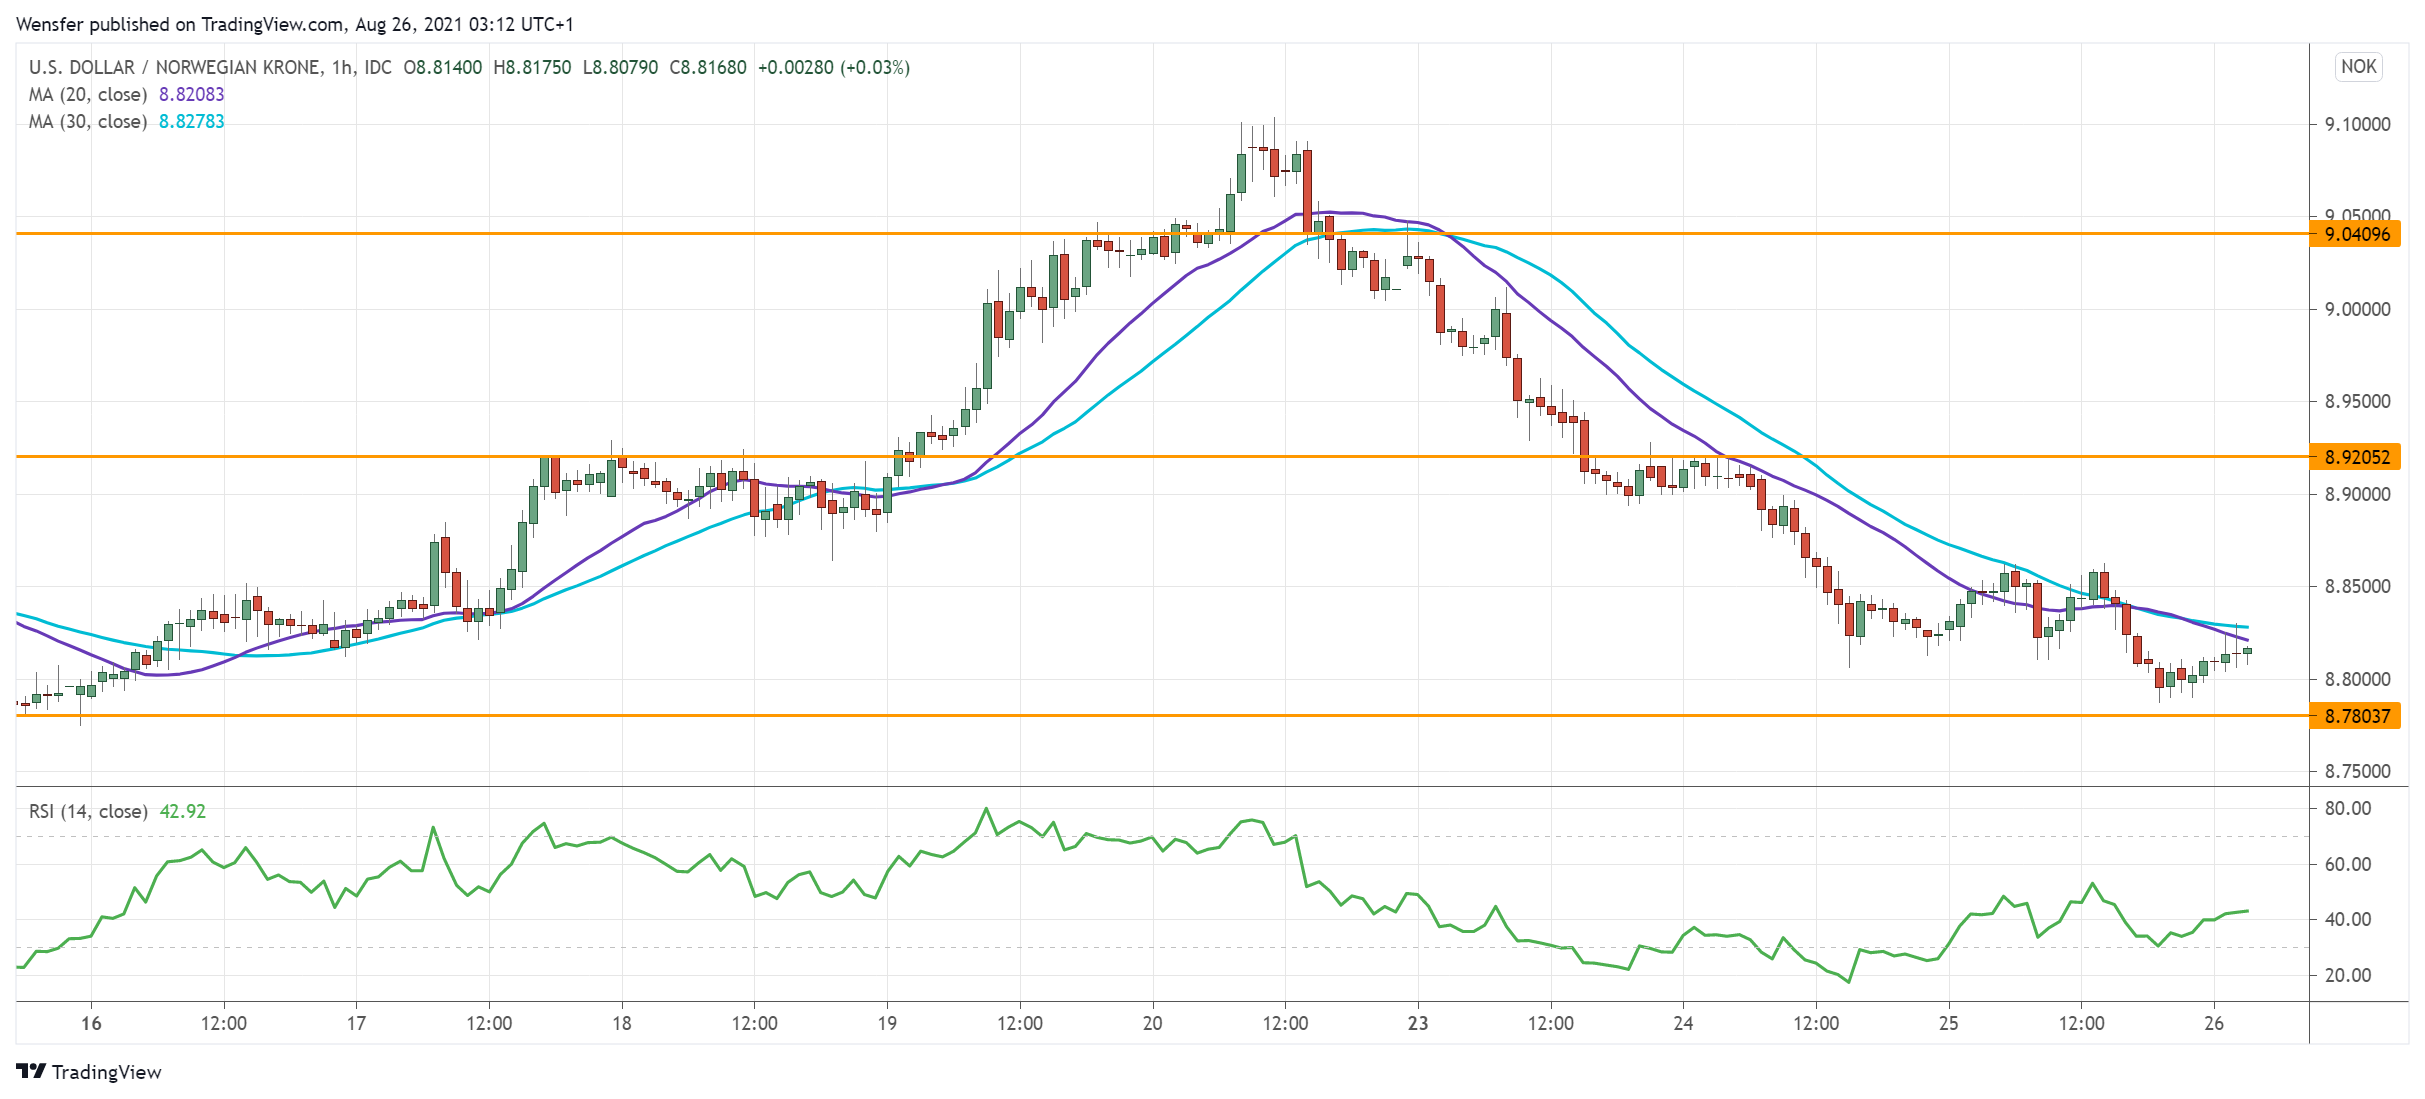
Task: Click the date label 26 on time axis
Action: (x=2214, y=1024)
